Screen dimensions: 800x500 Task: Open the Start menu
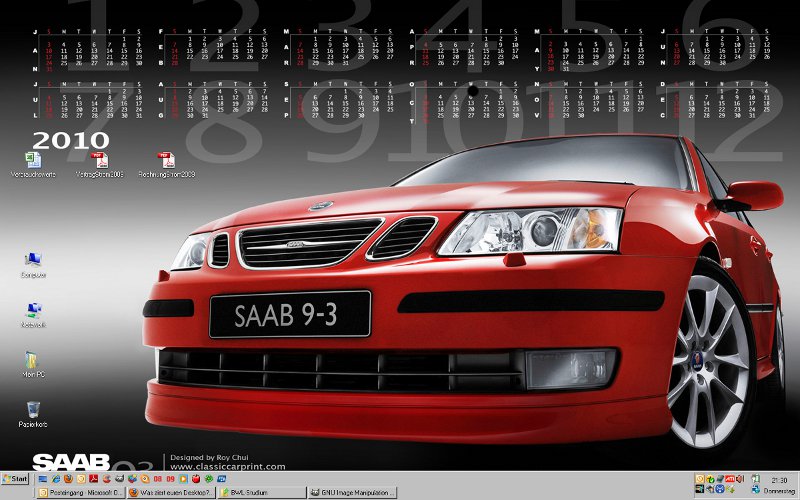[x=15, y=479]
